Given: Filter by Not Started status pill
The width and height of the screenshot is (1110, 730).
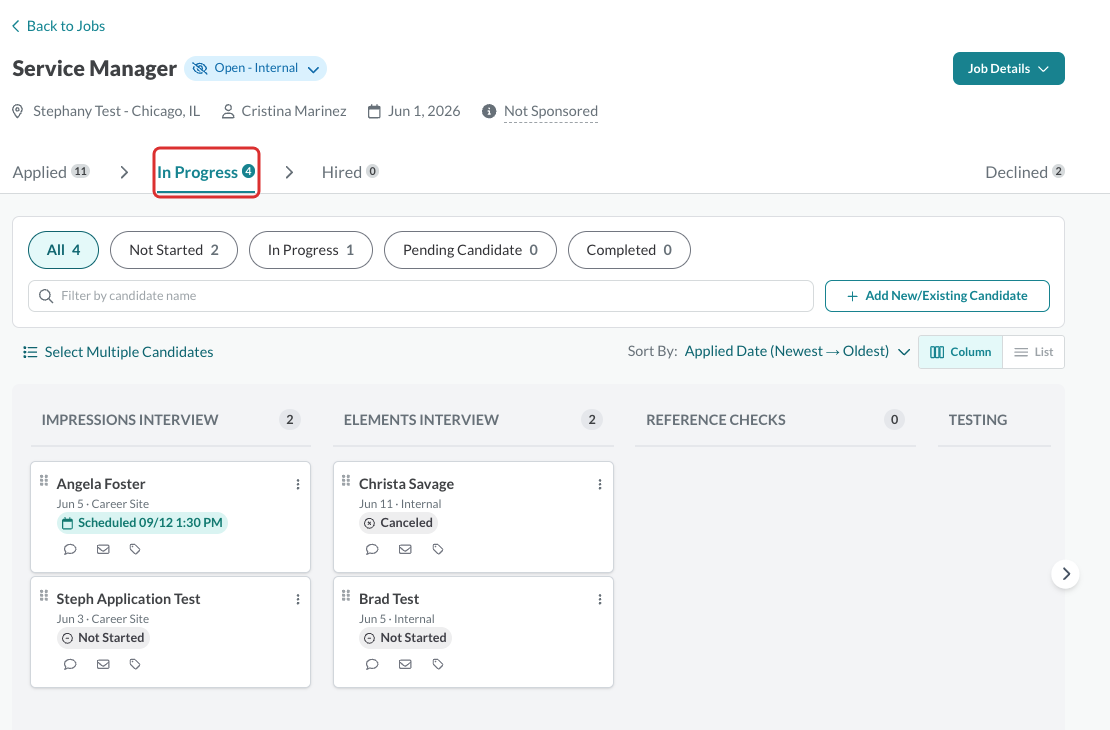Looking at the screenshot, I should [x=173, y=250].
